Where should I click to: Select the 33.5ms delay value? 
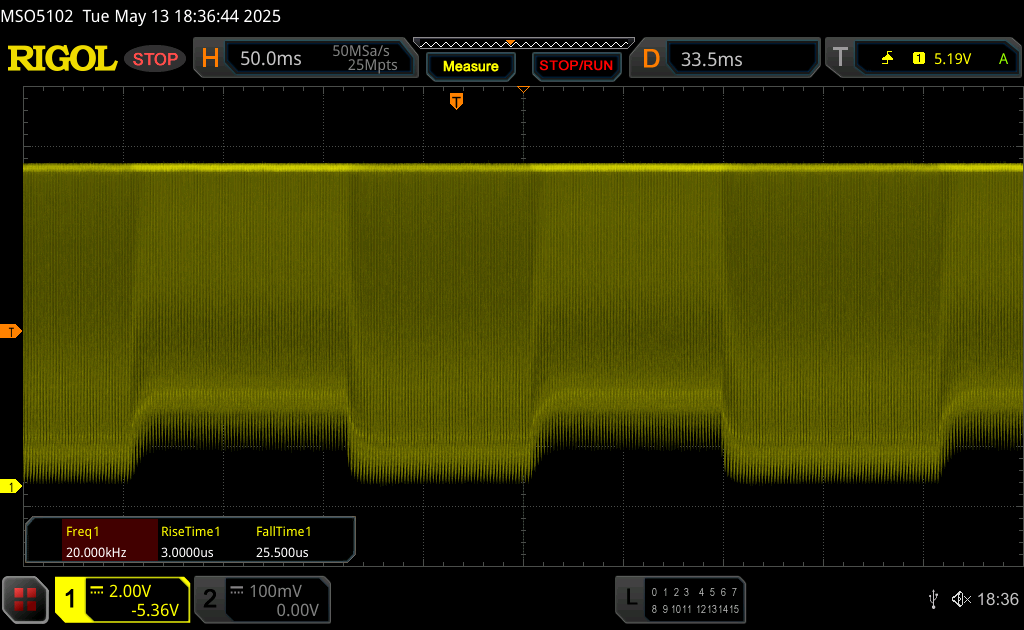(x=711, y=59)
